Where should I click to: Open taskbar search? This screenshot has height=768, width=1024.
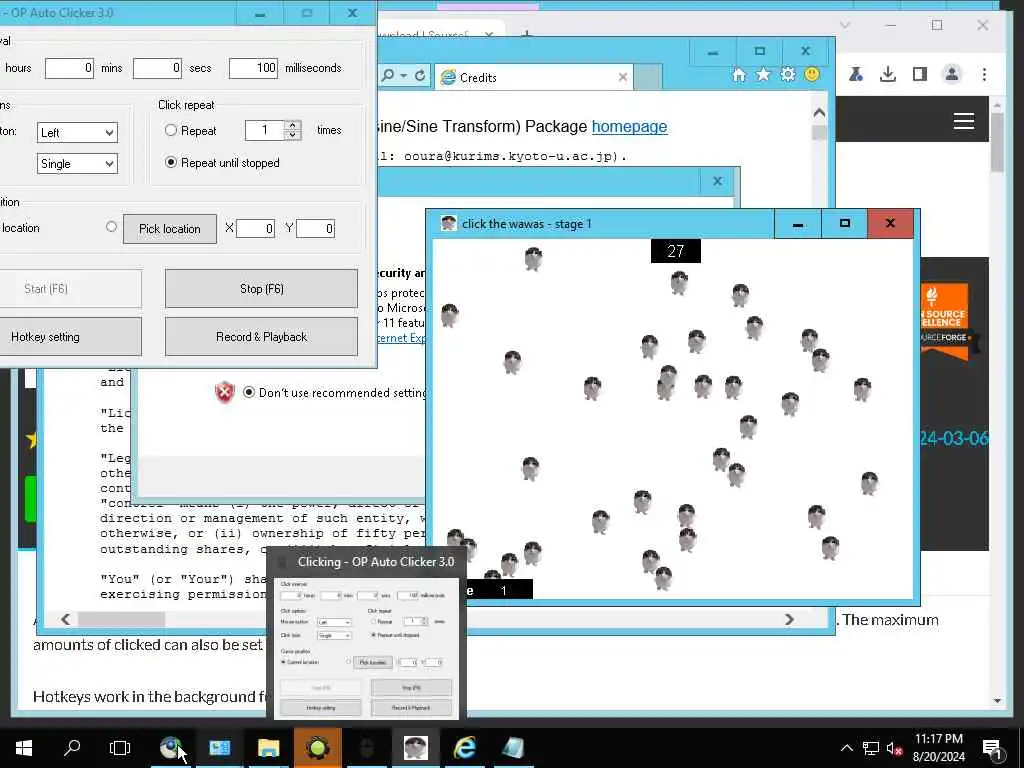(72, 748)
